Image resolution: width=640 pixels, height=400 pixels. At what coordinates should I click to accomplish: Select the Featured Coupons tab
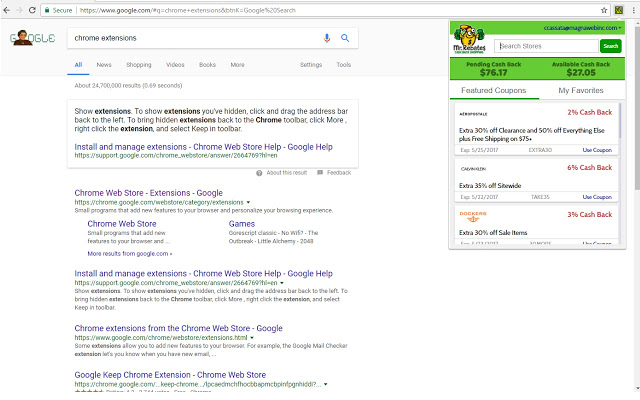[x=494, y=91]
